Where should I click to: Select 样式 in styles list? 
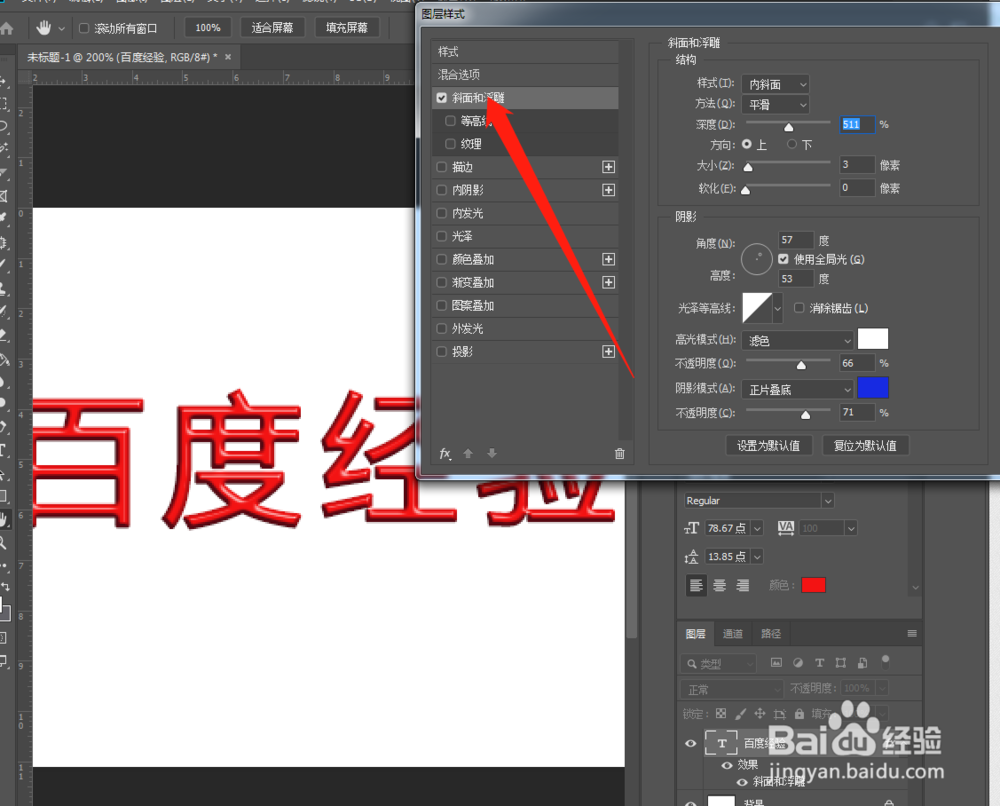click(526, 52)
